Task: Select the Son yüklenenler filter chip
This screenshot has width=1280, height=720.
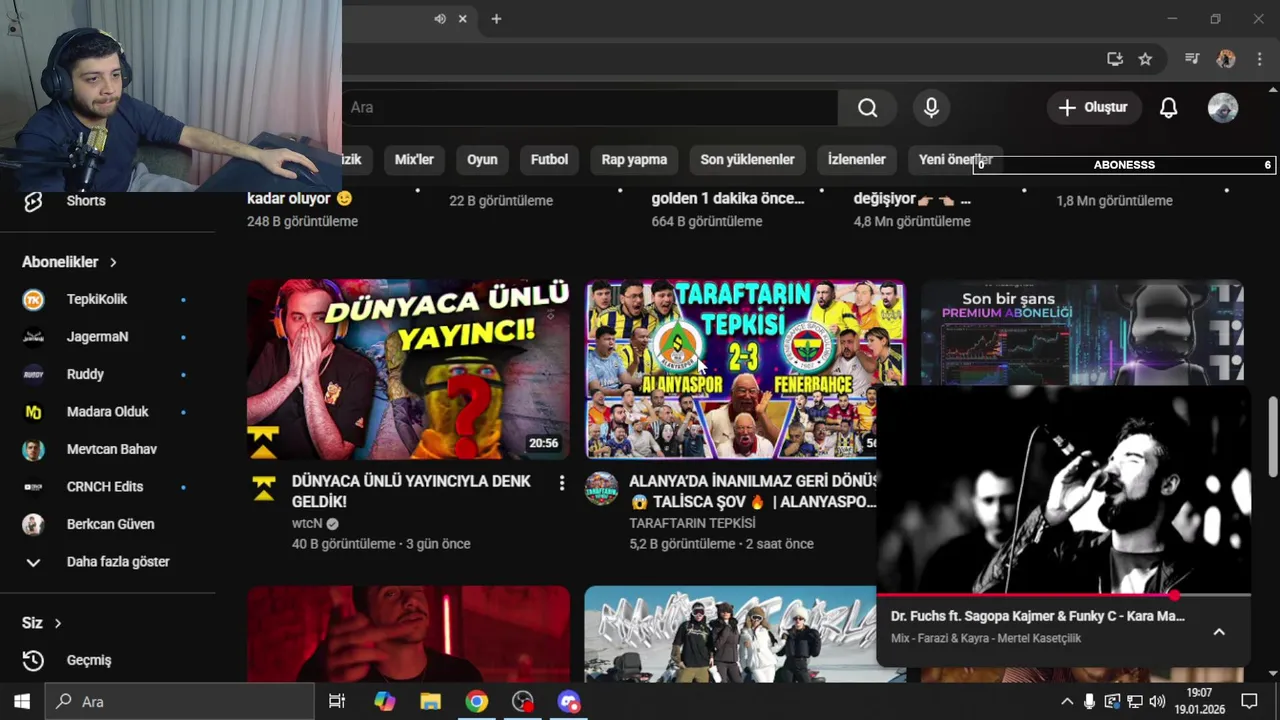Action: point(747,160)
